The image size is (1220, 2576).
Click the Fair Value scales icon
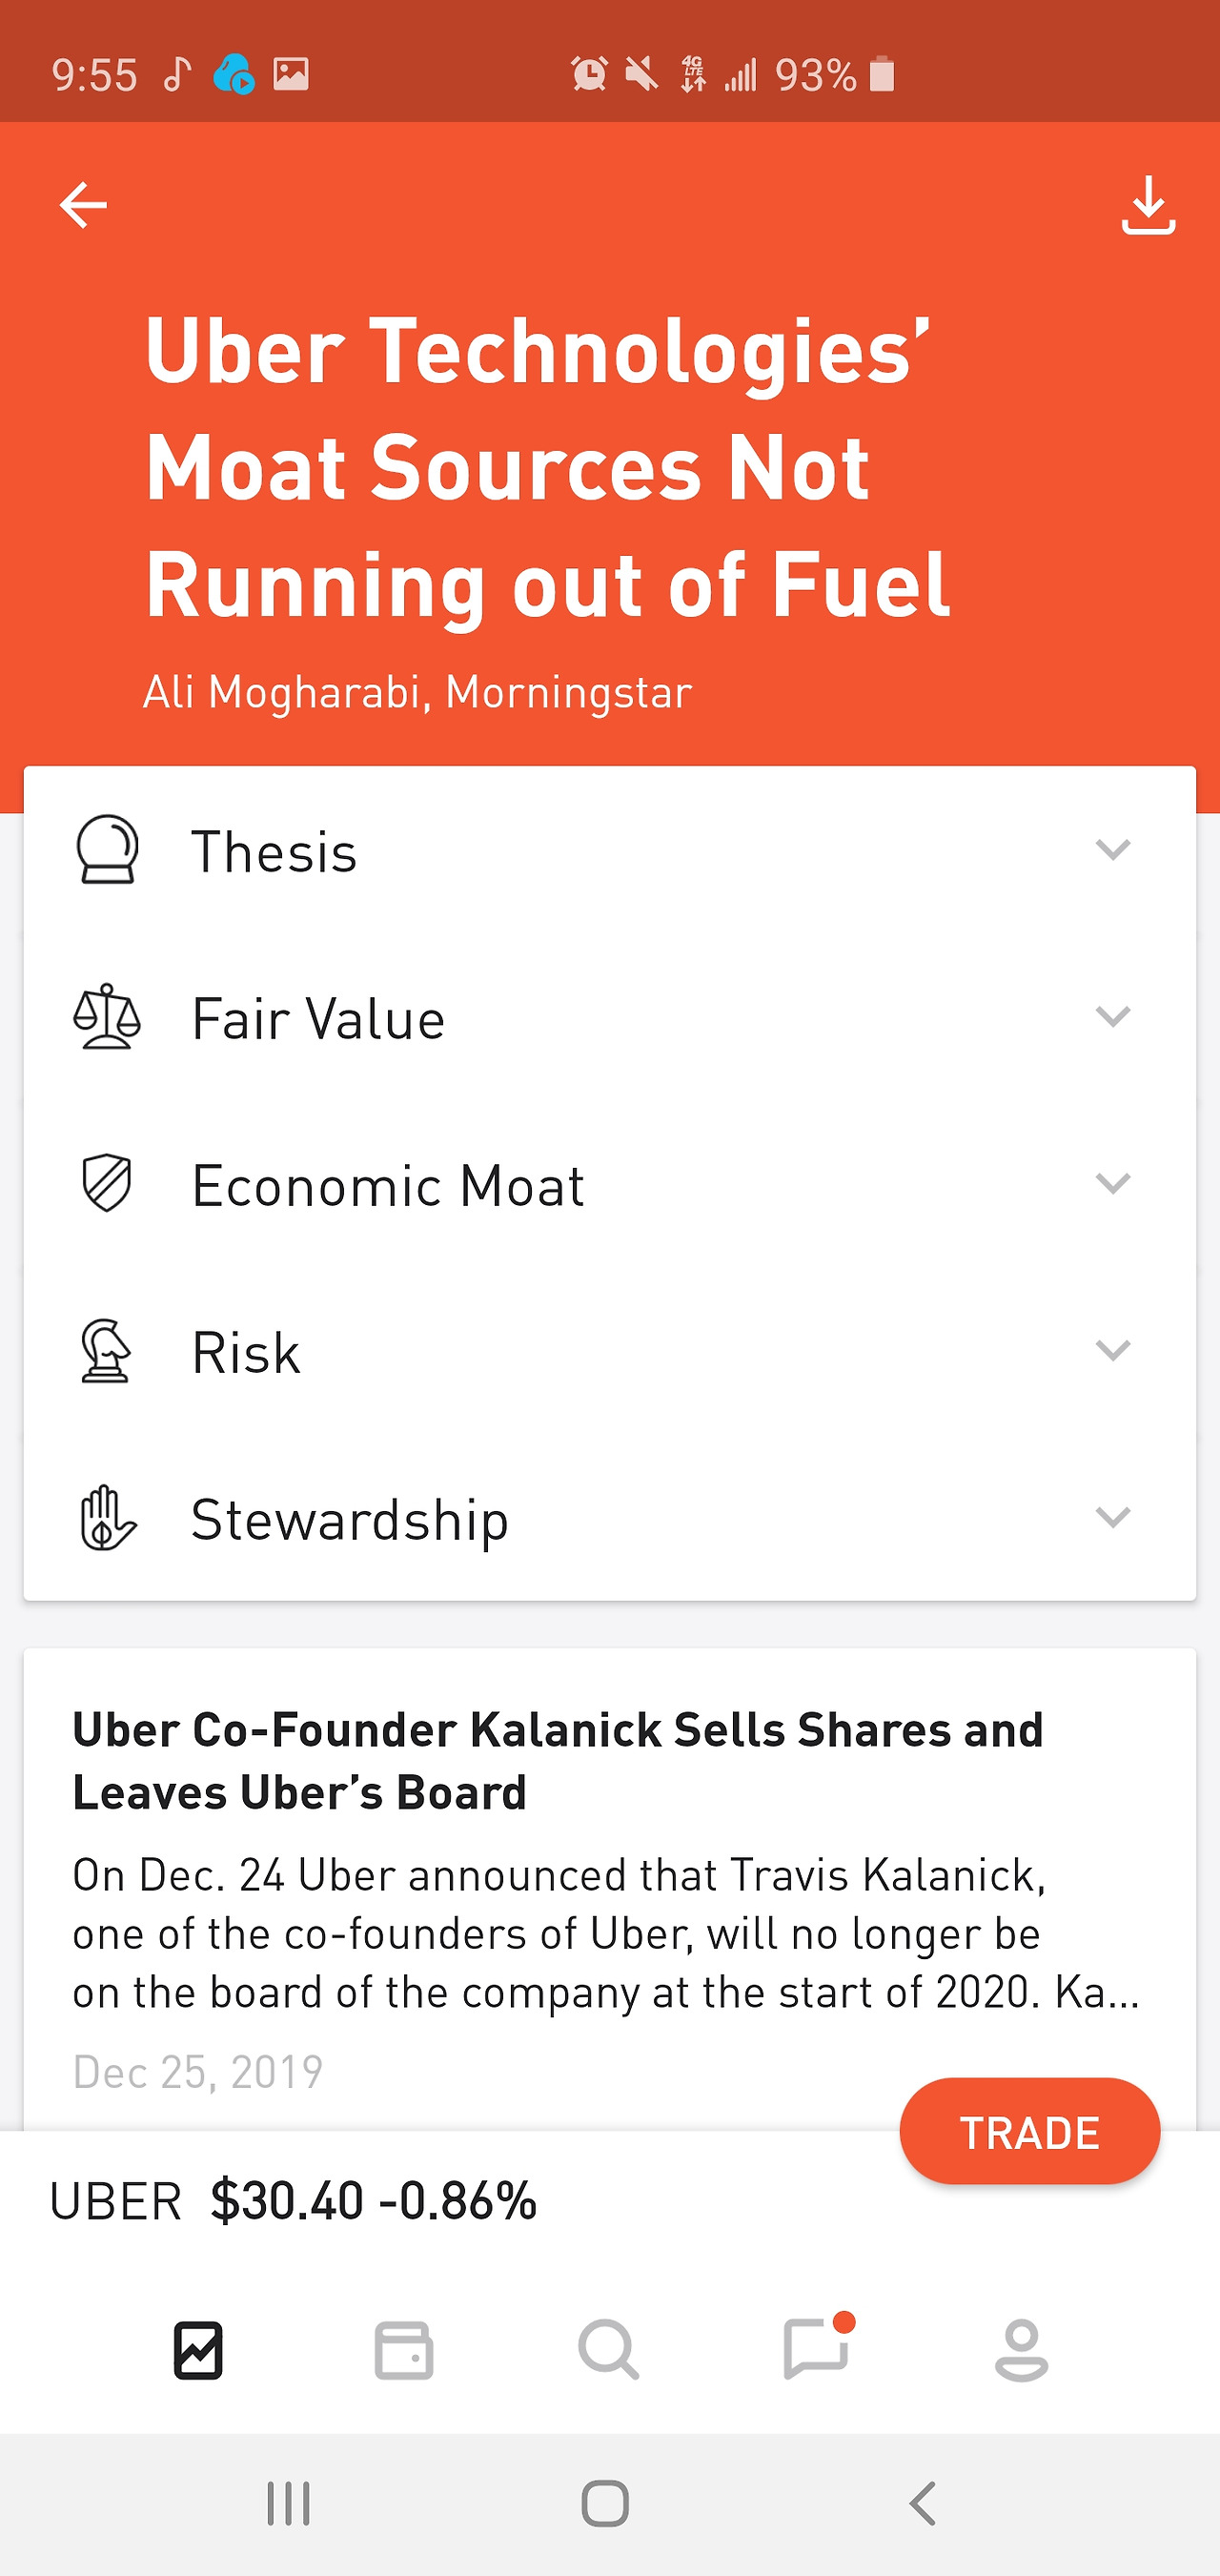106,1018
